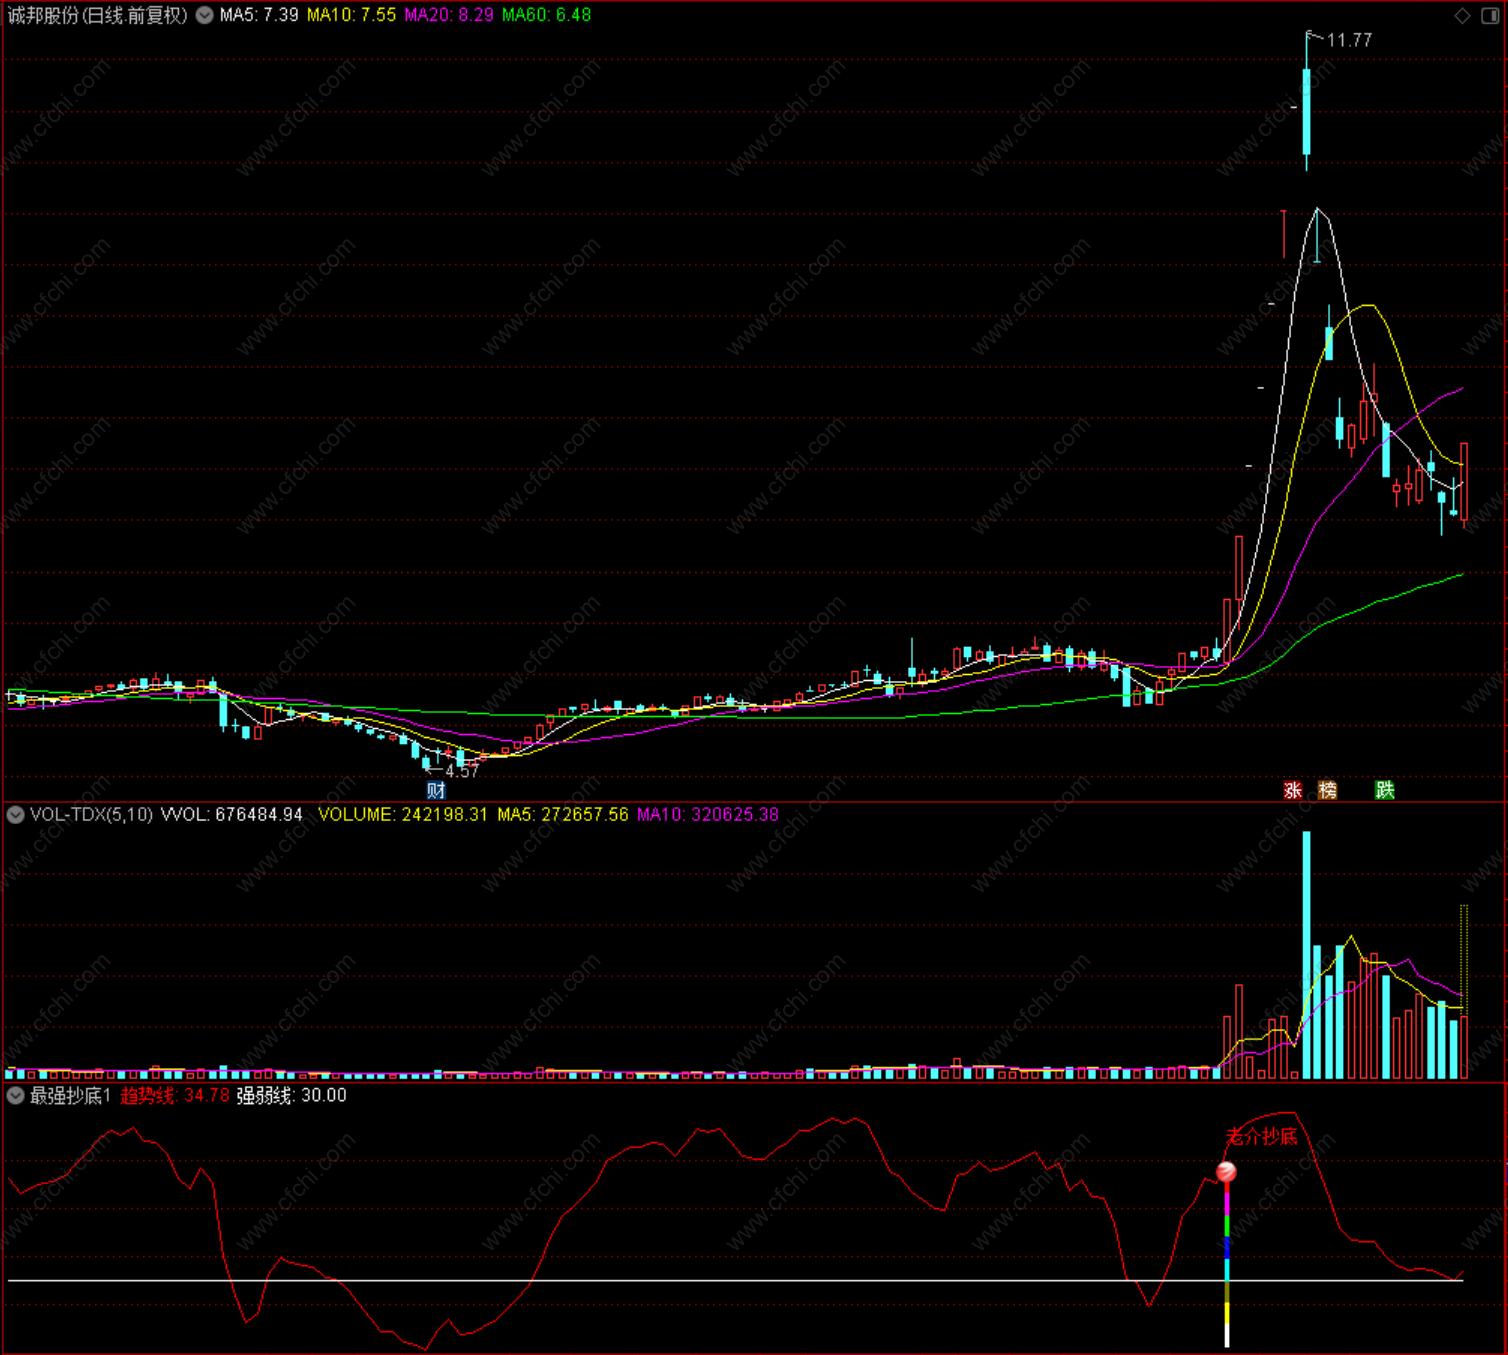Click the 11.77 high price label

tap(1349, 40)
